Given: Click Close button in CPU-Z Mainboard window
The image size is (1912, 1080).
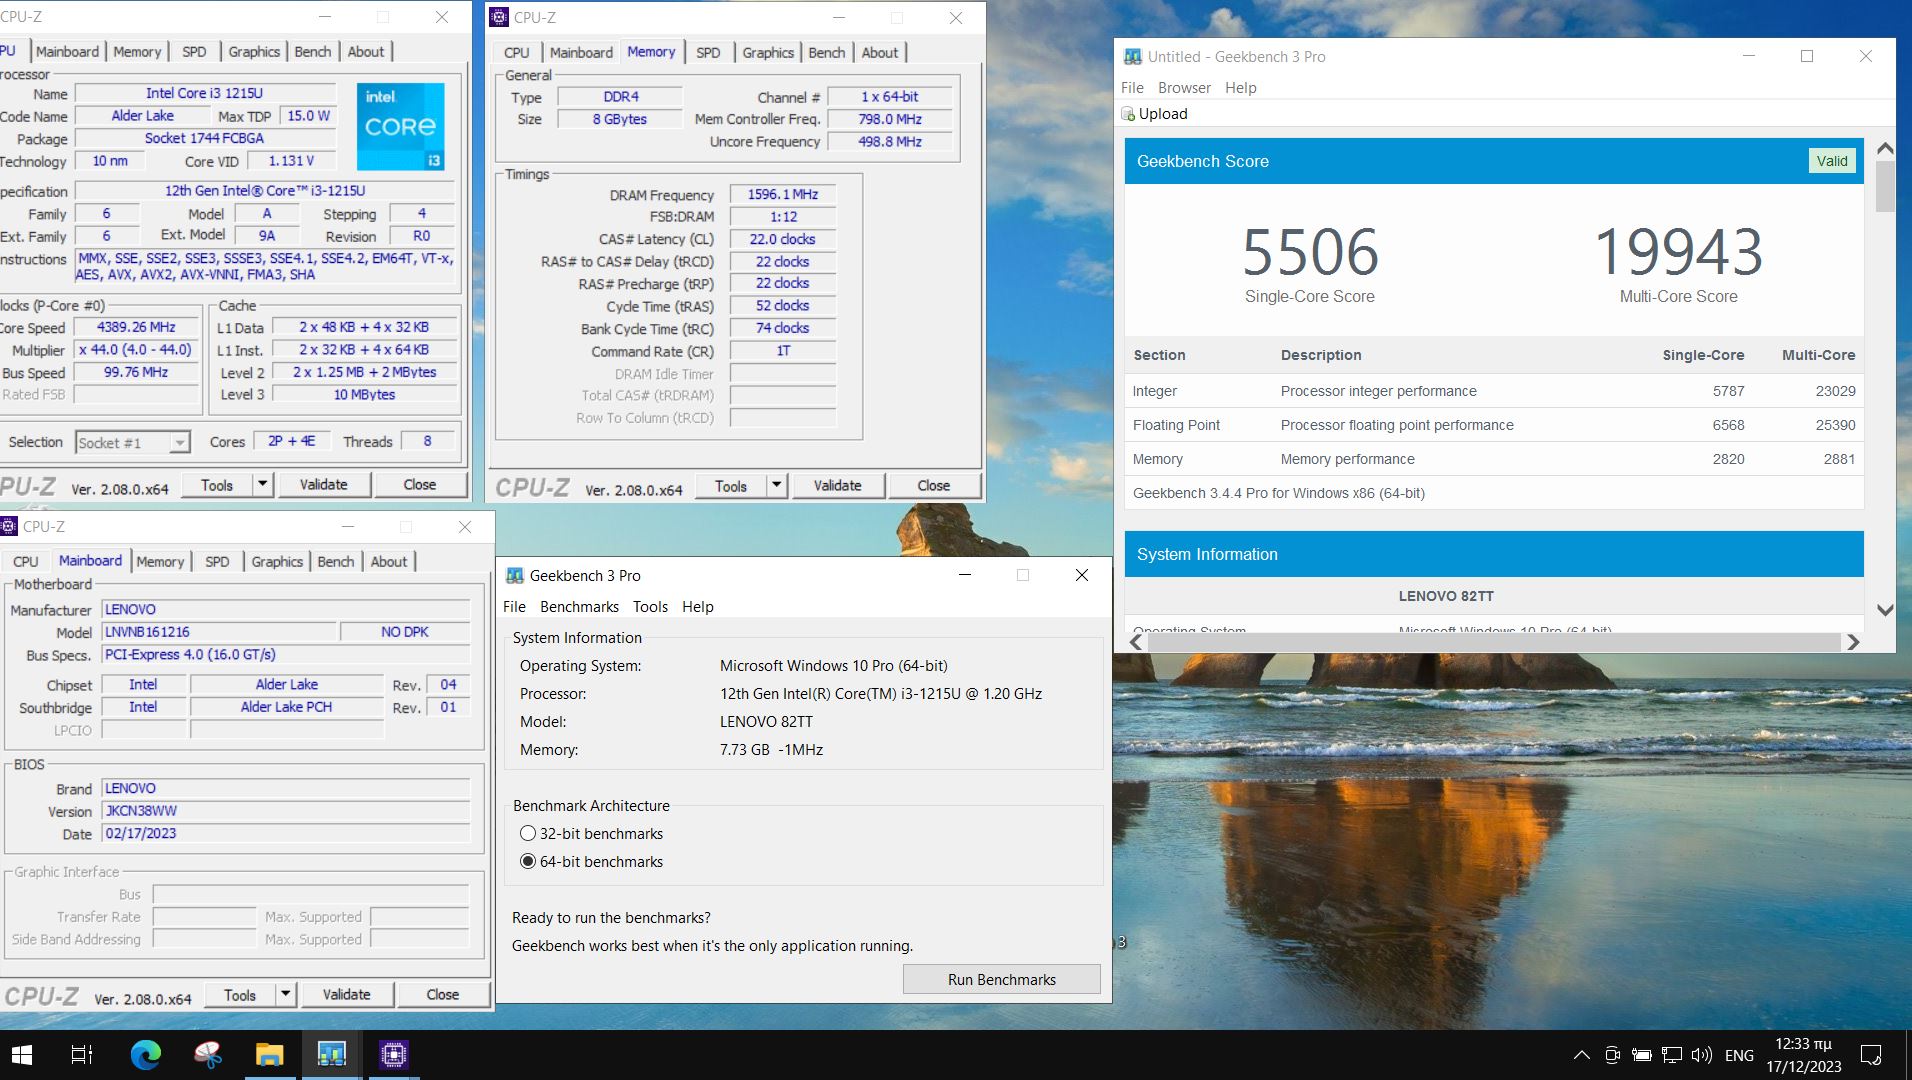Looking at the screenshot, I should 443,994.
